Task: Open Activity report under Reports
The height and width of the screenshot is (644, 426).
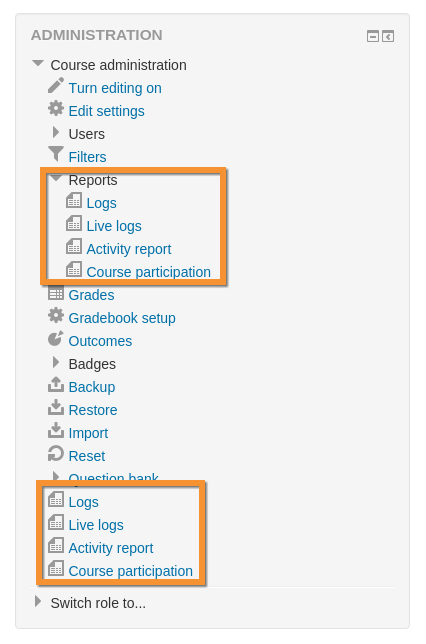Action: point(129,249)
